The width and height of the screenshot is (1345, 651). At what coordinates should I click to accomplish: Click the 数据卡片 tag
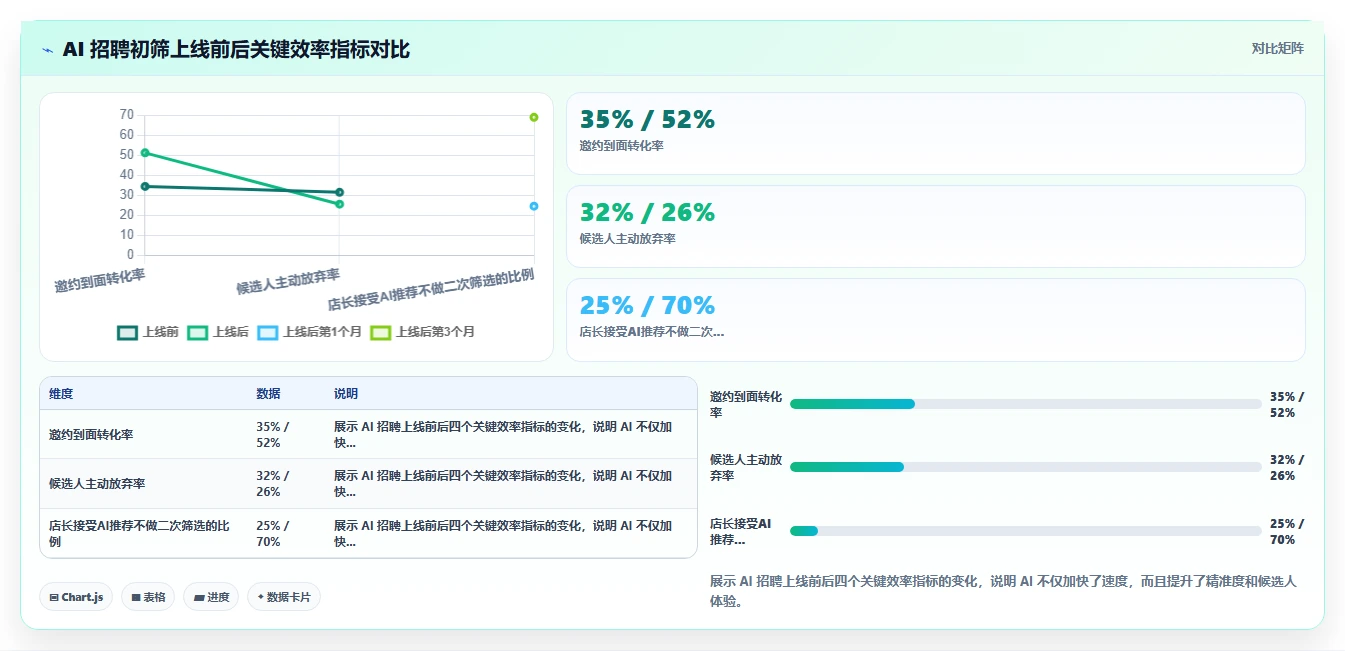coord(284,597)
